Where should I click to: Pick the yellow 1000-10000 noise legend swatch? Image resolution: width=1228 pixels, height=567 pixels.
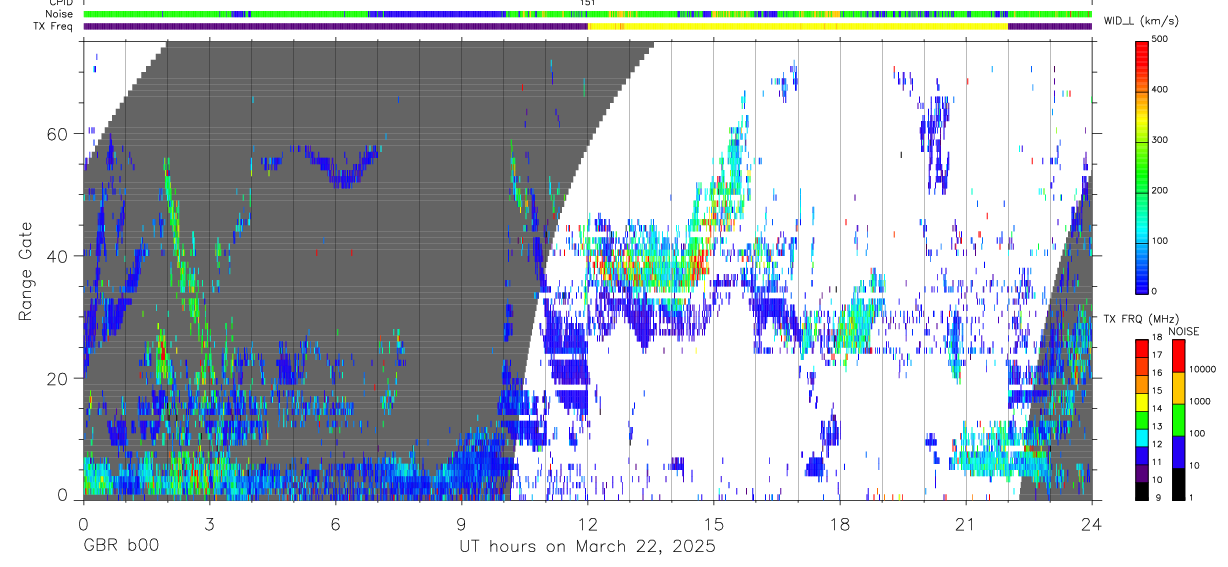point(1177,388)
